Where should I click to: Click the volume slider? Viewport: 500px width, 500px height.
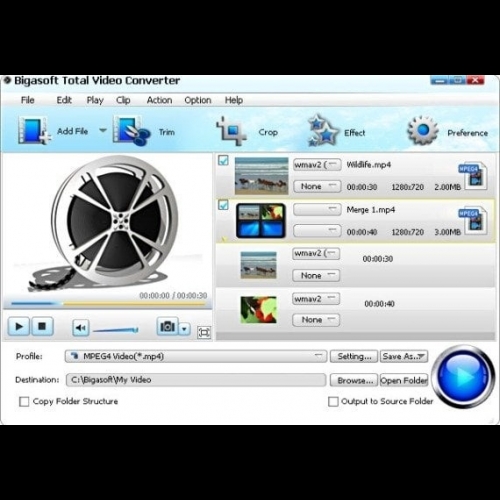click(x=115, y=330)
